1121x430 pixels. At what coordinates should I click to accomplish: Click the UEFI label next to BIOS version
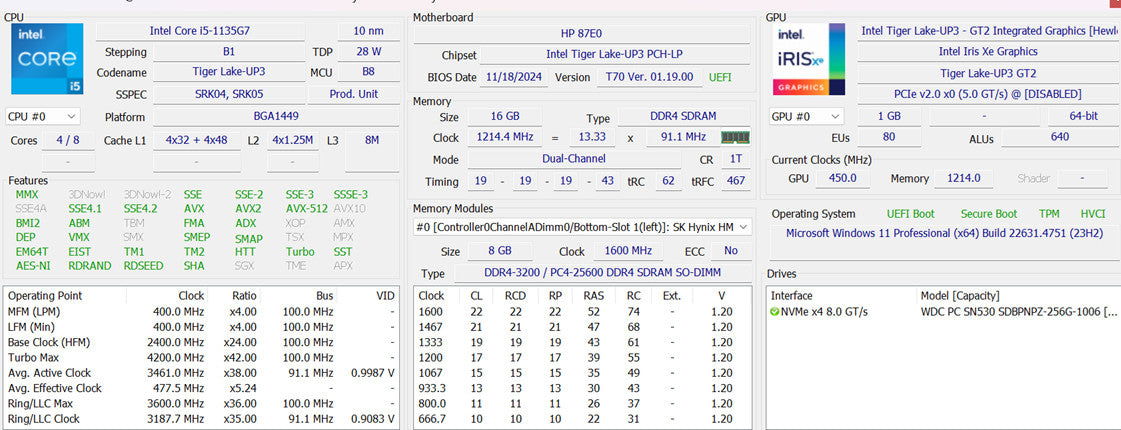[x=720, y=77]
